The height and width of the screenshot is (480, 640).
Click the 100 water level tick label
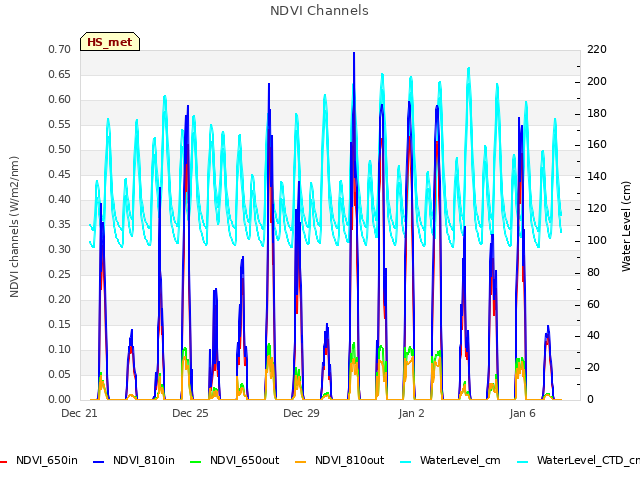tap(597, 240)
